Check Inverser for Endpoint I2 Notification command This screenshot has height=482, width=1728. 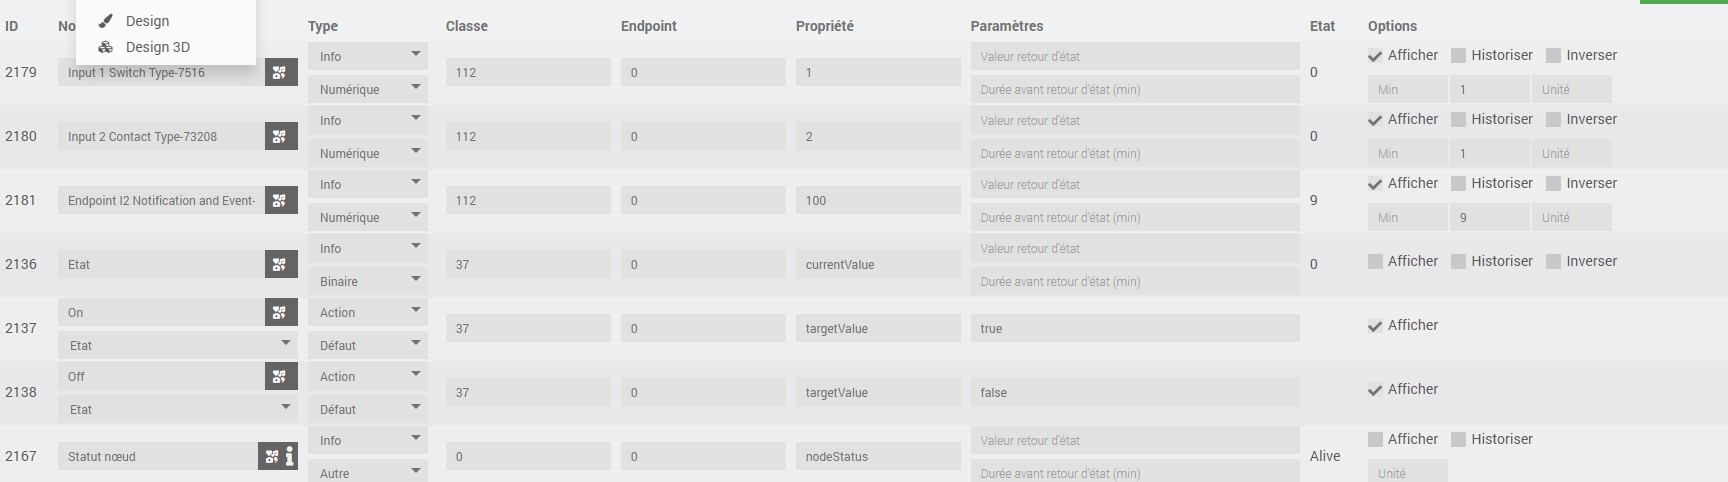point(1554,184)
